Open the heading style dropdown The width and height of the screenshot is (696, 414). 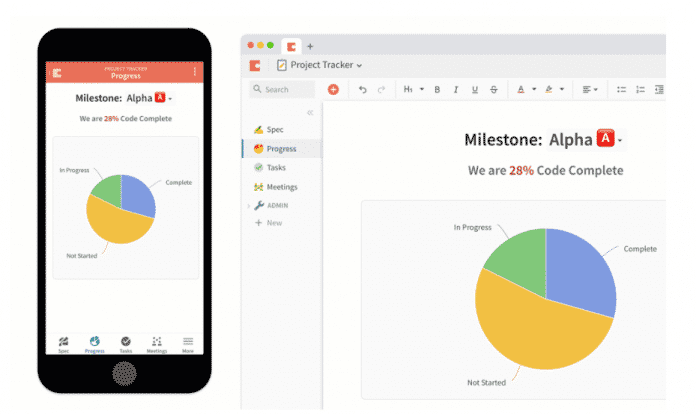tap(413, 89)
